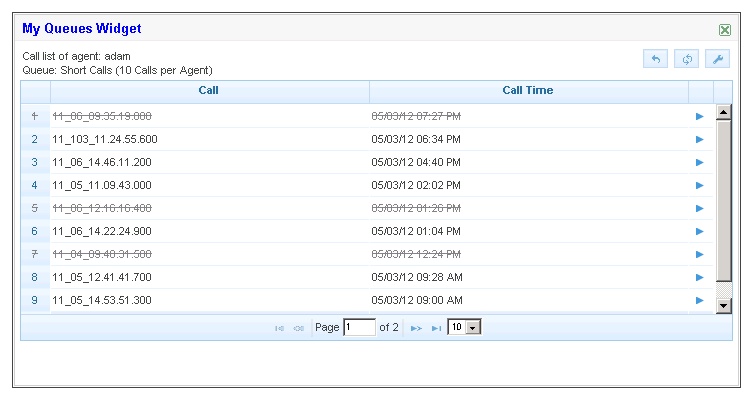Play call 11_05_14.53.51.300
The height and width of the screenshot is (405, 749).
(x=700, y=300)
